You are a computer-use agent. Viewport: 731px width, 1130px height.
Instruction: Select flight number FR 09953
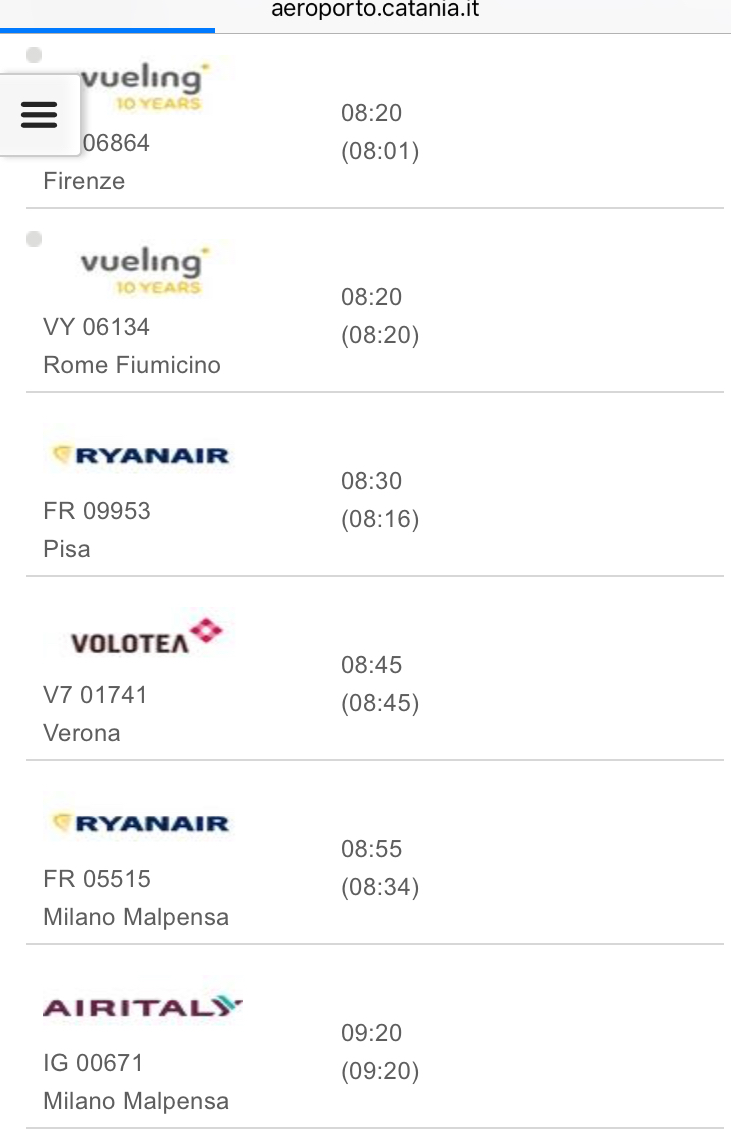coord(97,511)
